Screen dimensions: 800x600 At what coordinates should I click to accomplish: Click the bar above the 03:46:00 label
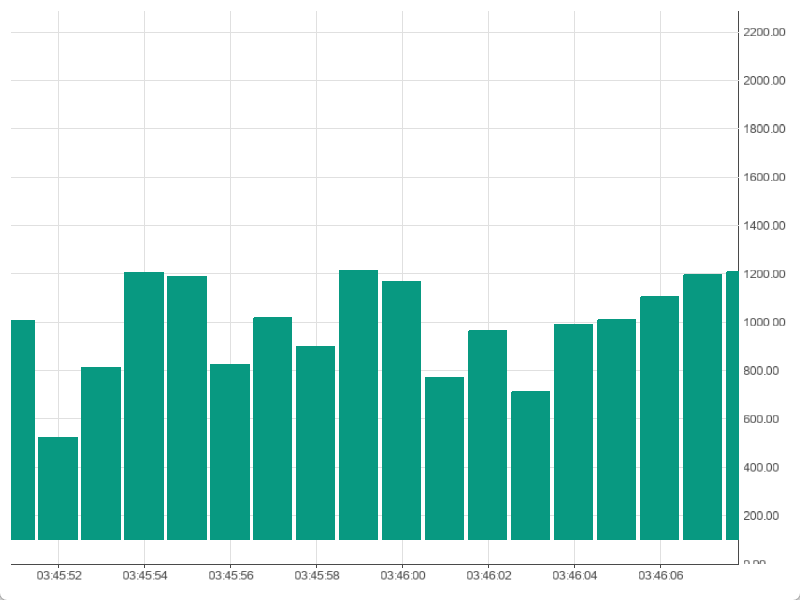coord(401,410)
